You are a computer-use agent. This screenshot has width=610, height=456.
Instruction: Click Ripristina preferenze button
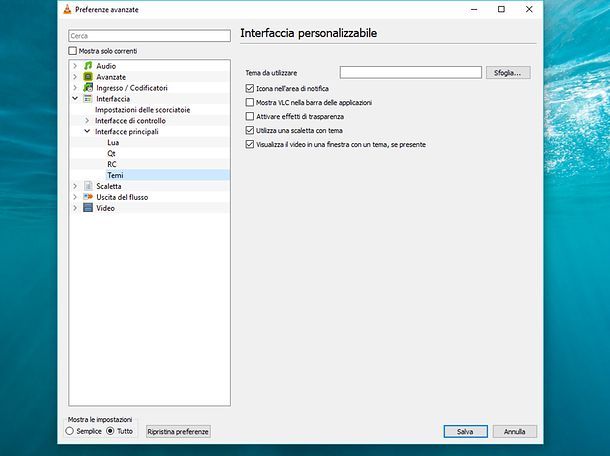coord(178,431)
